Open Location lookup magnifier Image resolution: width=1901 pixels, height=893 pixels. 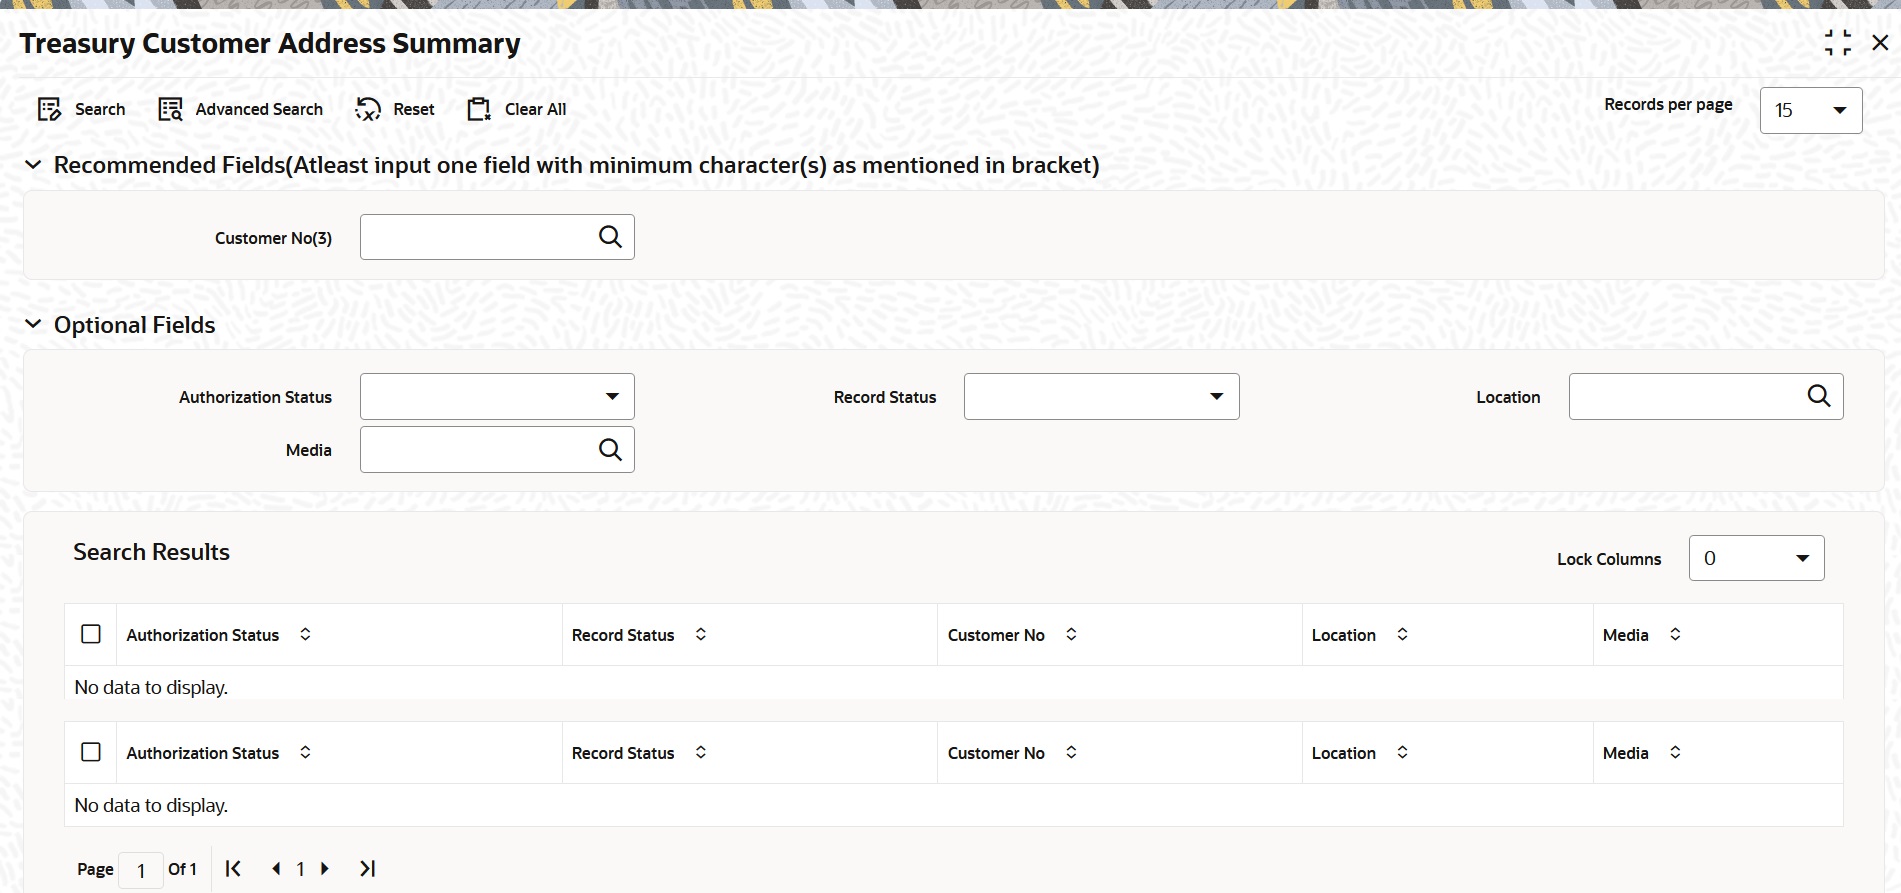point(1818,396)
